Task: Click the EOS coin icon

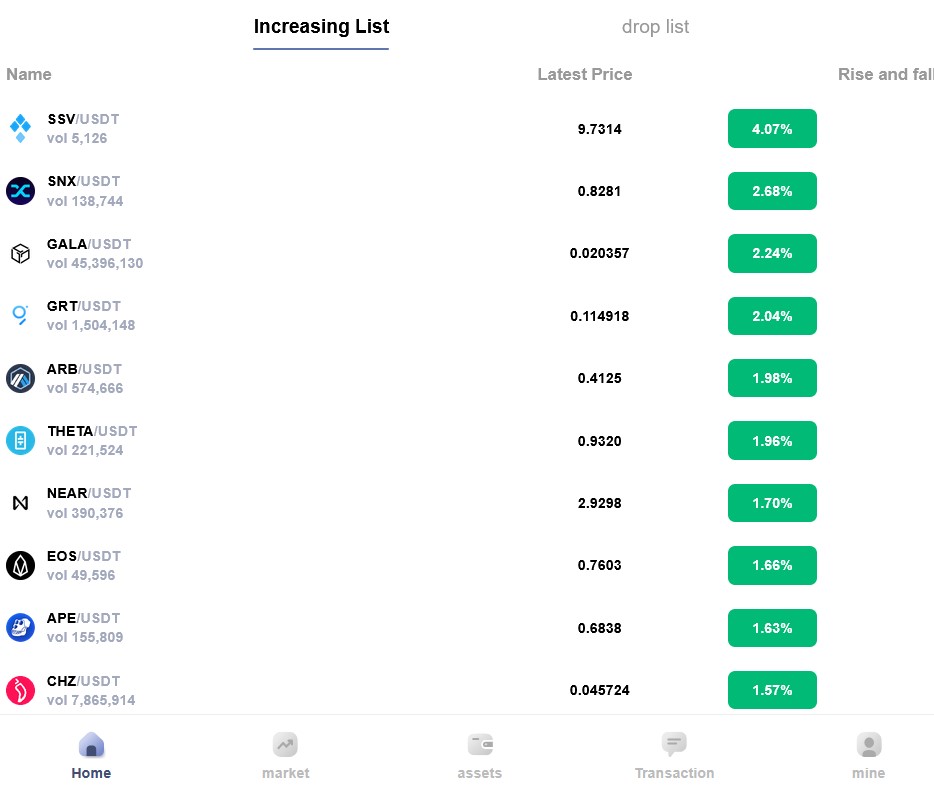Action: 20,566
